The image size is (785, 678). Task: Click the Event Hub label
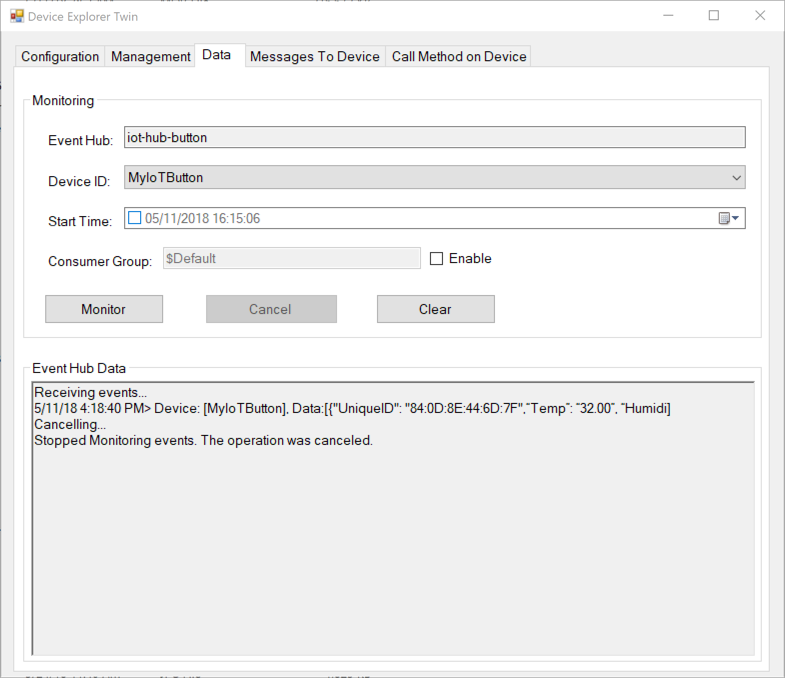(80, 141)
